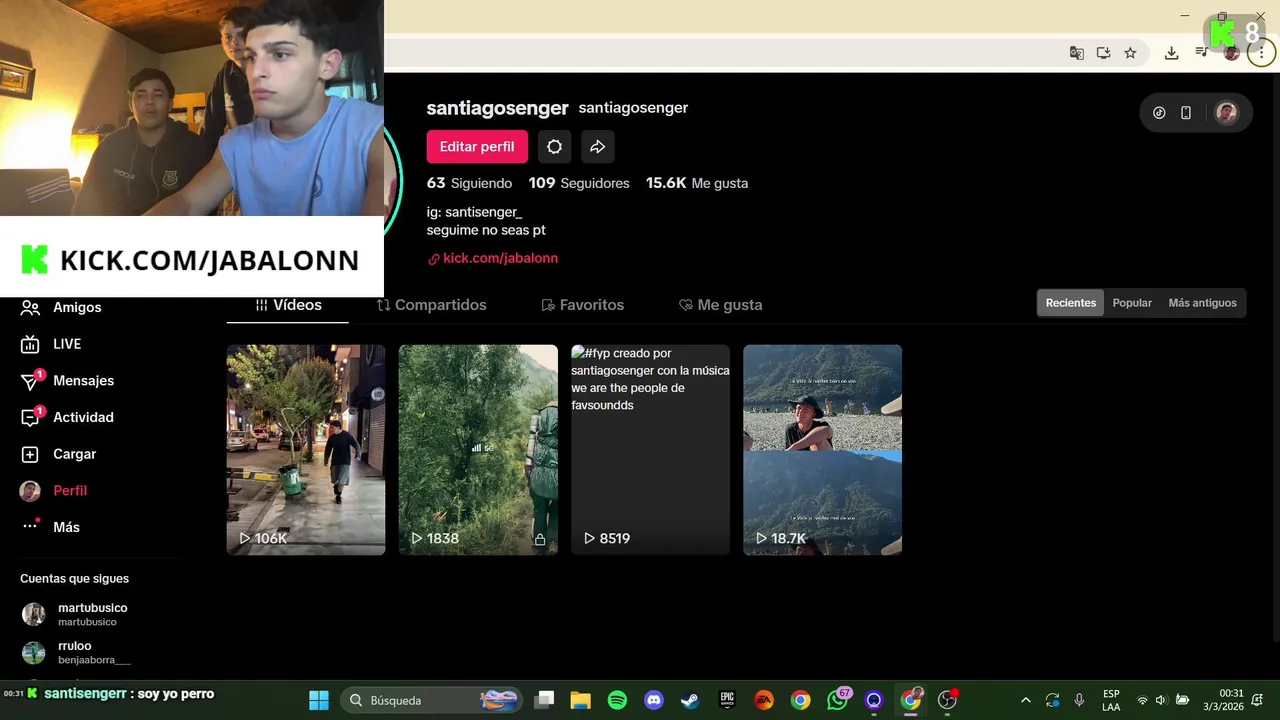Viewport: 1280px width, 720px height.
Task: Open Google Chrome icon next to EA
Action: (x=800, y=700)
